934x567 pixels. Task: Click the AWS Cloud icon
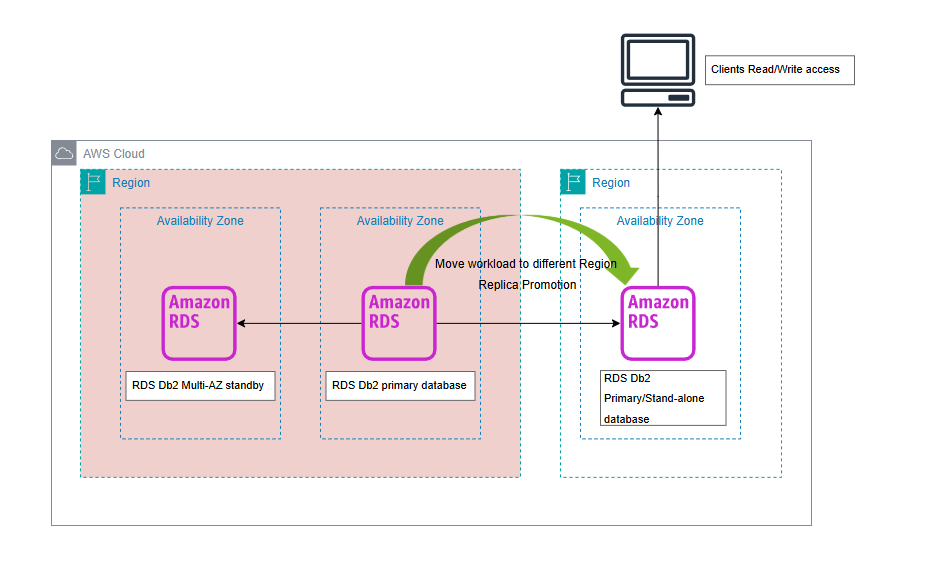pyautogui.click(x=64, y=153)
